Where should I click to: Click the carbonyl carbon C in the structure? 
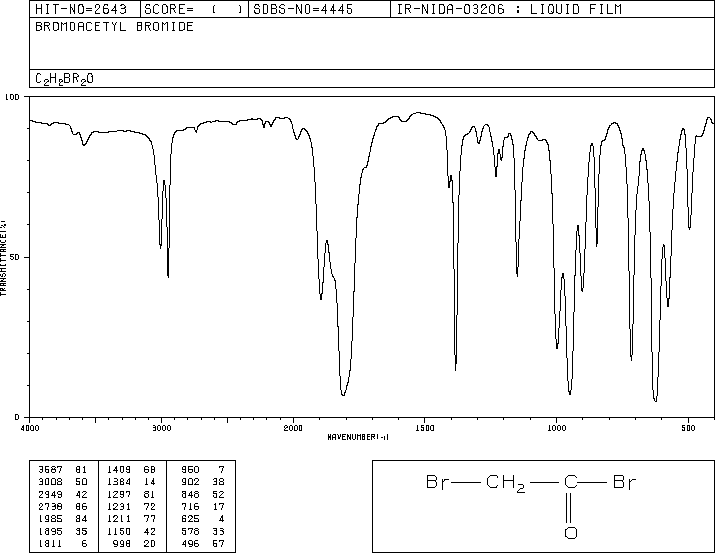(571, 482)
